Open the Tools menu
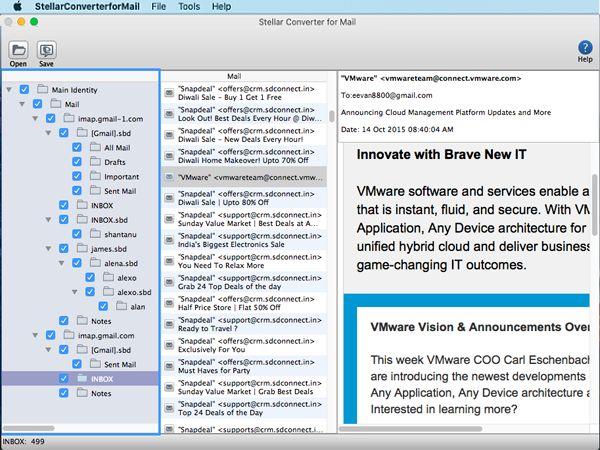 189,7
